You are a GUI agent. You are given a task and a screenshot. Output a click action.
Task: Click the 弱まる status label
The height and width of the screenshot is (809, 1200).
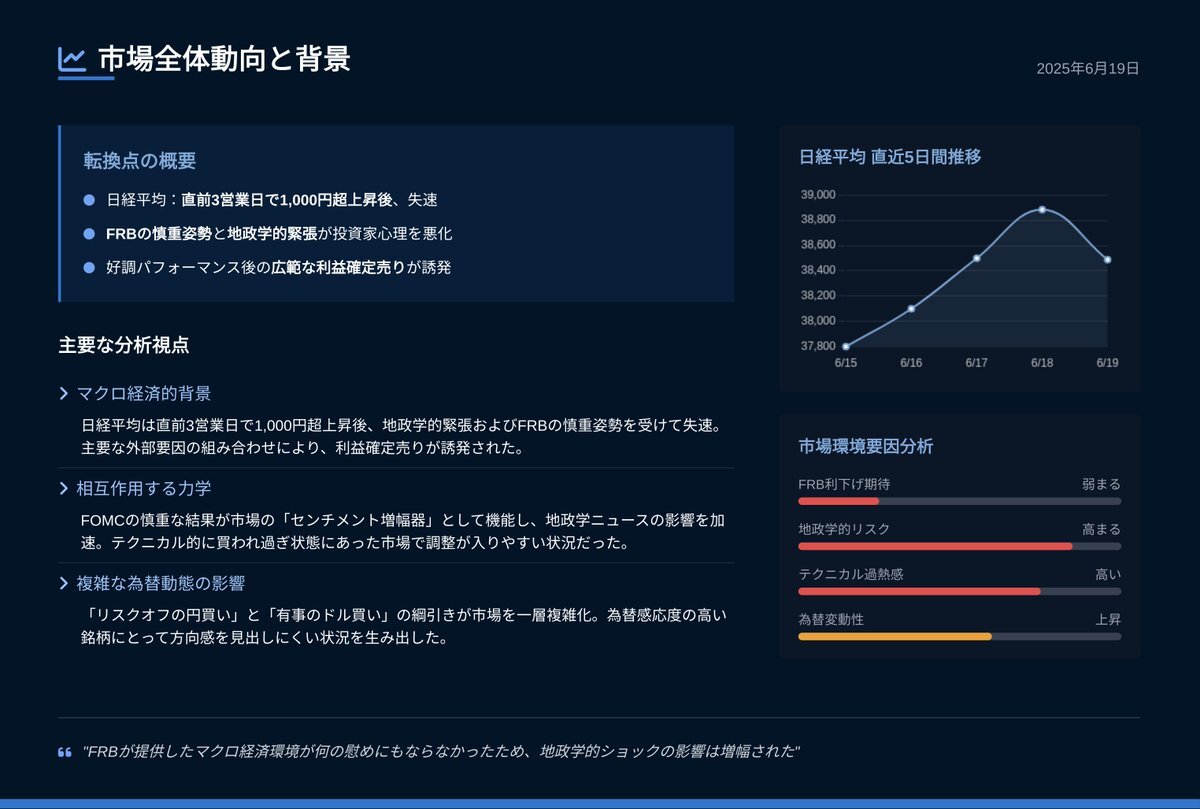pyautogui.click(x=1101, y=484)
